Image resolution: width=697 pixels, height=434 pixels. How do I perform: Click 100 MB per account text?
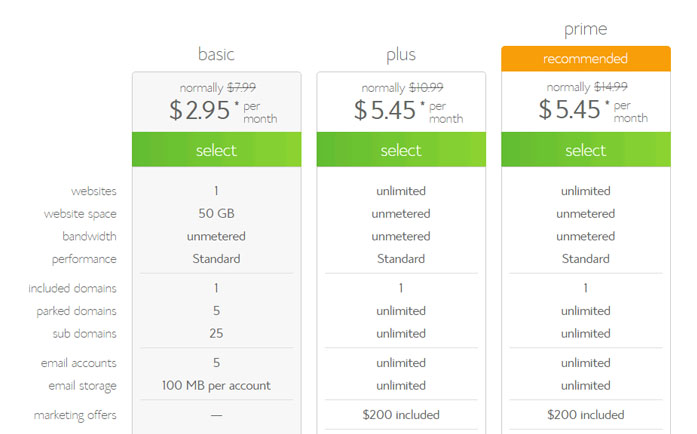point(216,386)
